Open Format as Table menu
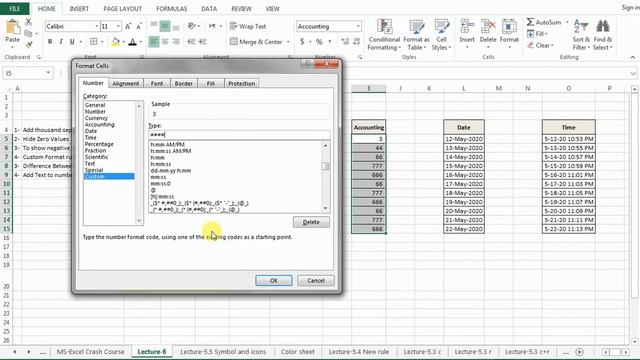This screenshot has width=640, height=360. (416, 35)
